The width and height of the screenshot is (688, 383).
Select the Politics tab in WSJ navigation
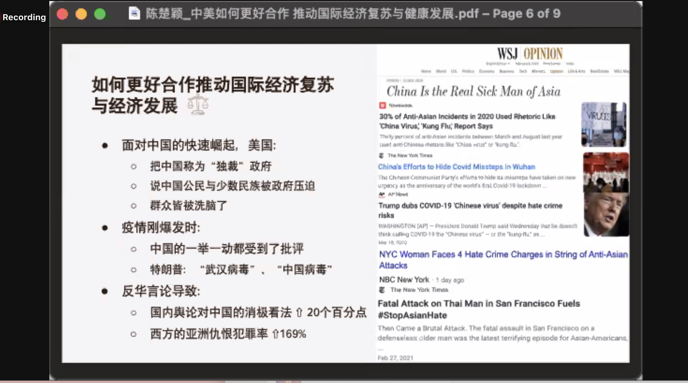pyautogui.click(x=468, y=71)
